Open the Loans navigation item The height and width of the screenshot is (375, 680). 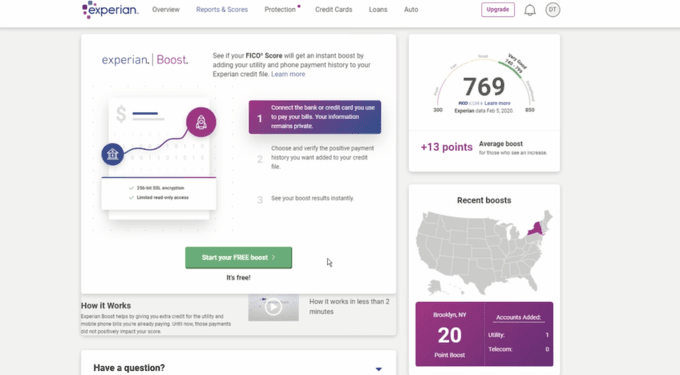click(378, 10)
